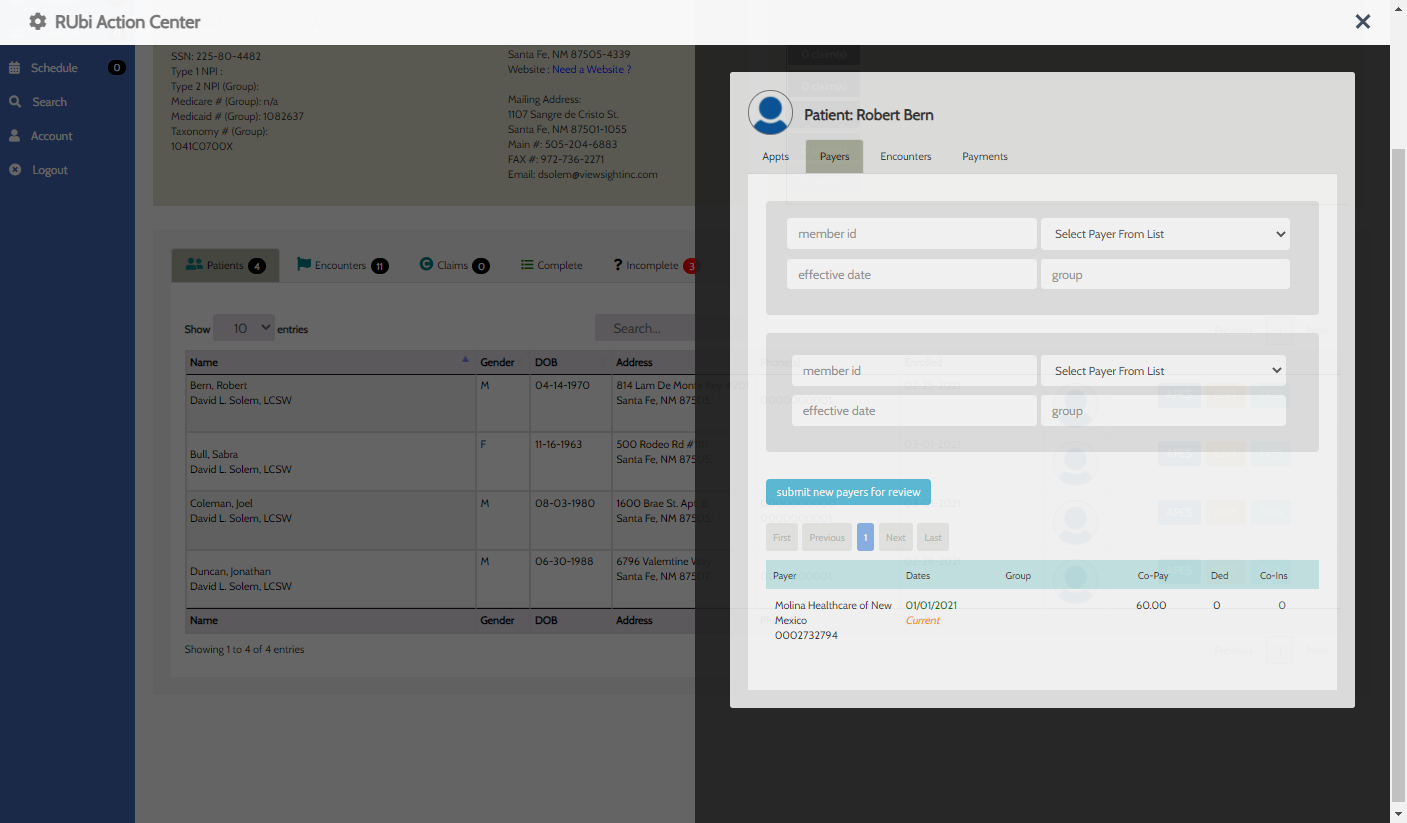Click the Search magnifier icon in sidebar

coord(15,102)
